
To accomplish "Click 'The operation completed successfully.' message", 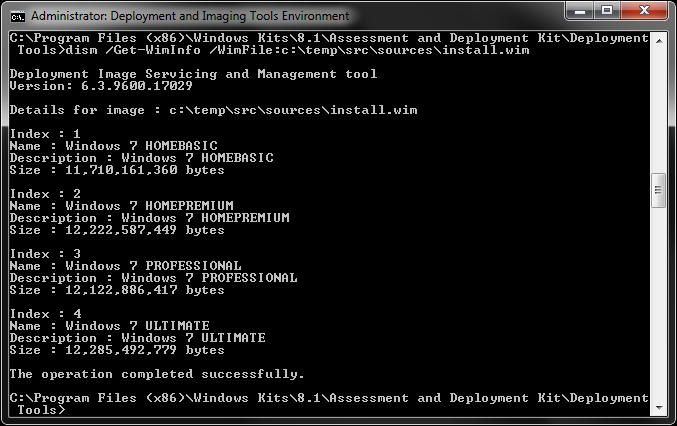I will coord(156,374).
